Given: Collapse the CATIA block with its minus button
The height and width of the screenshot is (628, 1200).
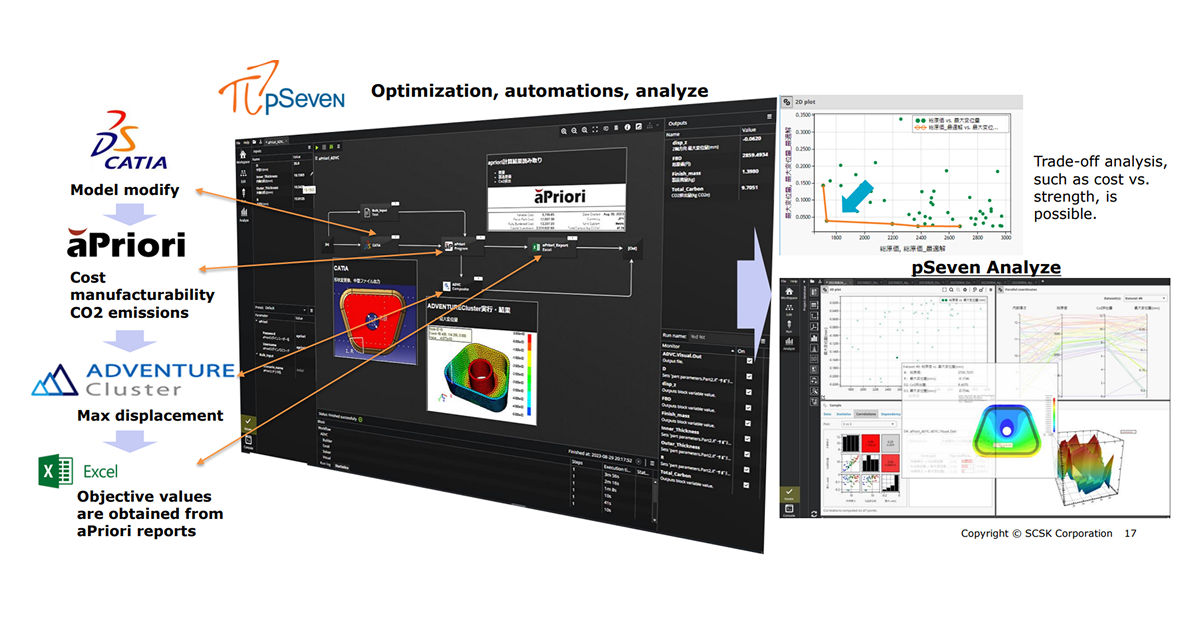Looking at the screenshot, I should 395,237.
